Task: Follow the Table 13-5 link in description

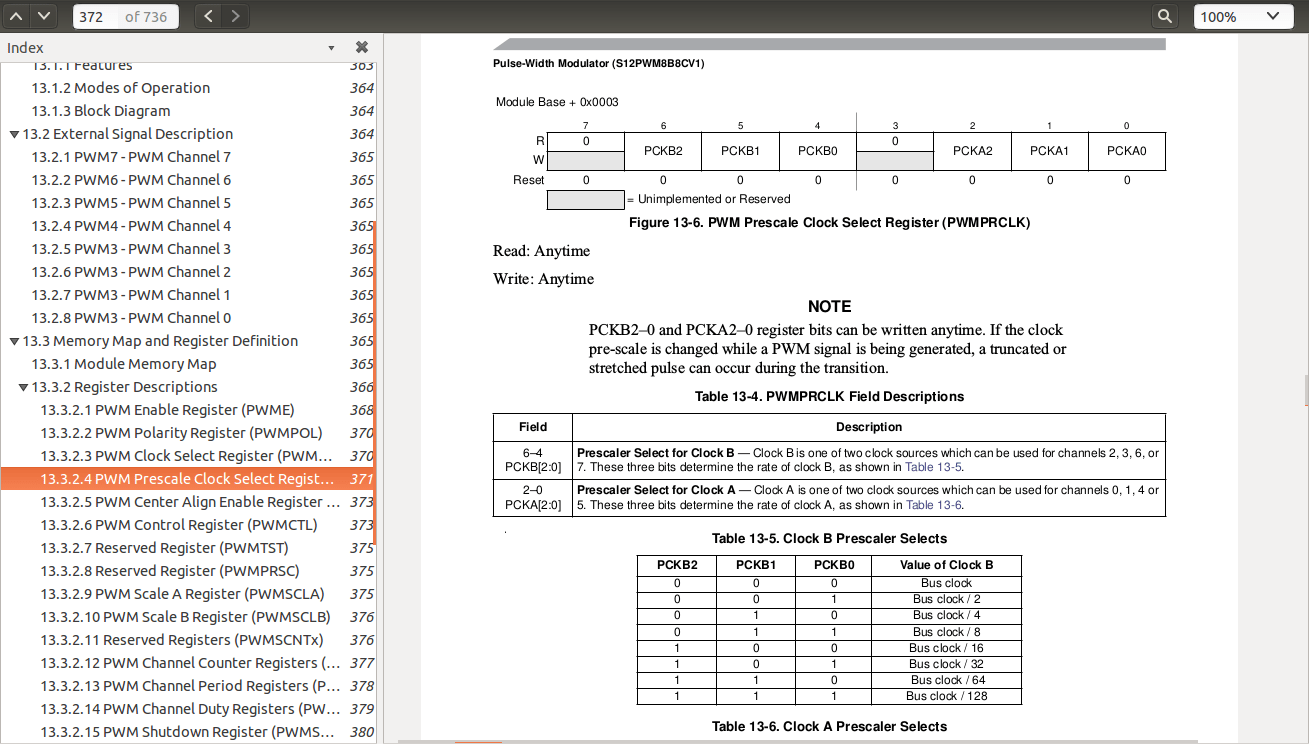Action: [934, 467]
